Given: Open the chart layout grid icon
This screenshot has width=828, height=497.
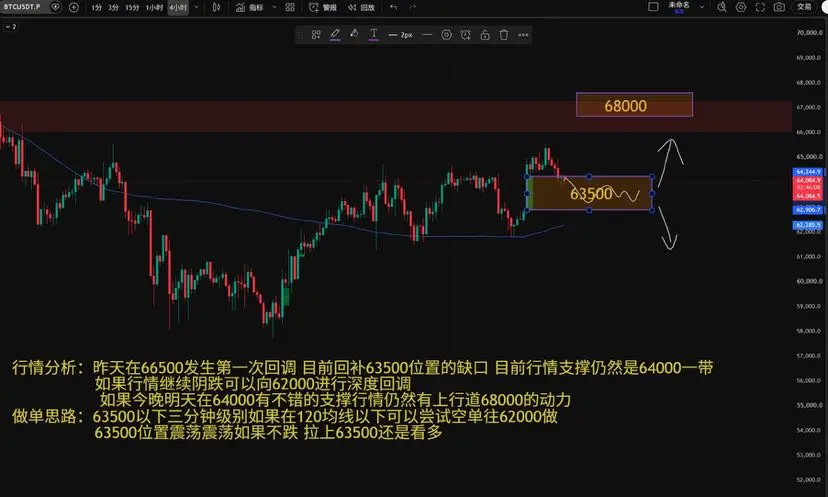Looking at the screenshot, I should [290, 7].
